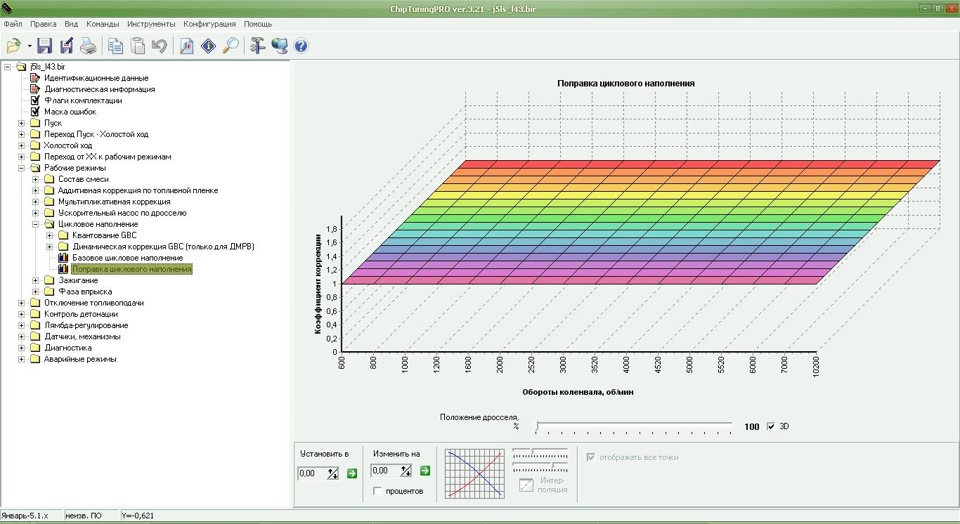
Task: Click the lower interpolation slider
Action: [540, 466]
